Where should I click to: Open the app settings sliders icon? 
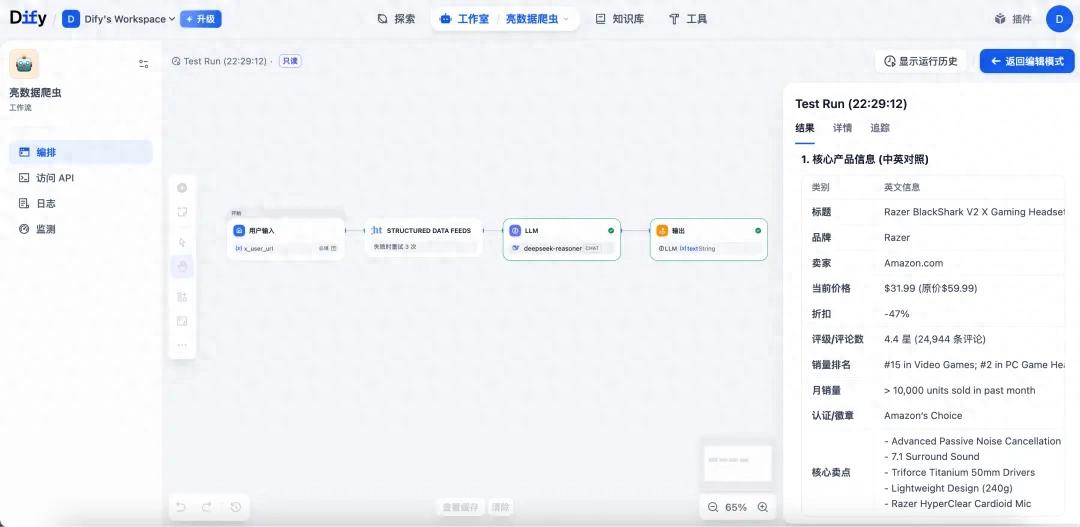[x=143, y=64]
